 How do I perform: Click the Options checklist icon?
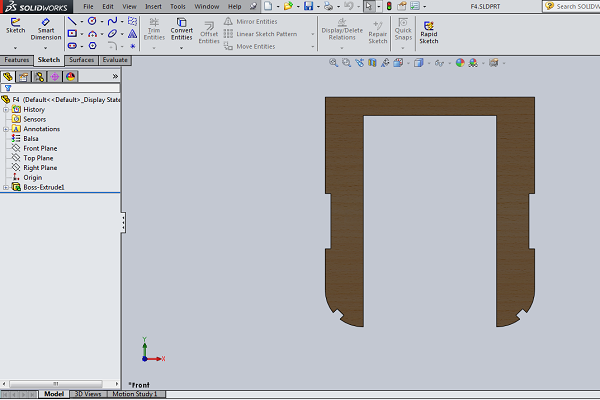pos(415,6)
